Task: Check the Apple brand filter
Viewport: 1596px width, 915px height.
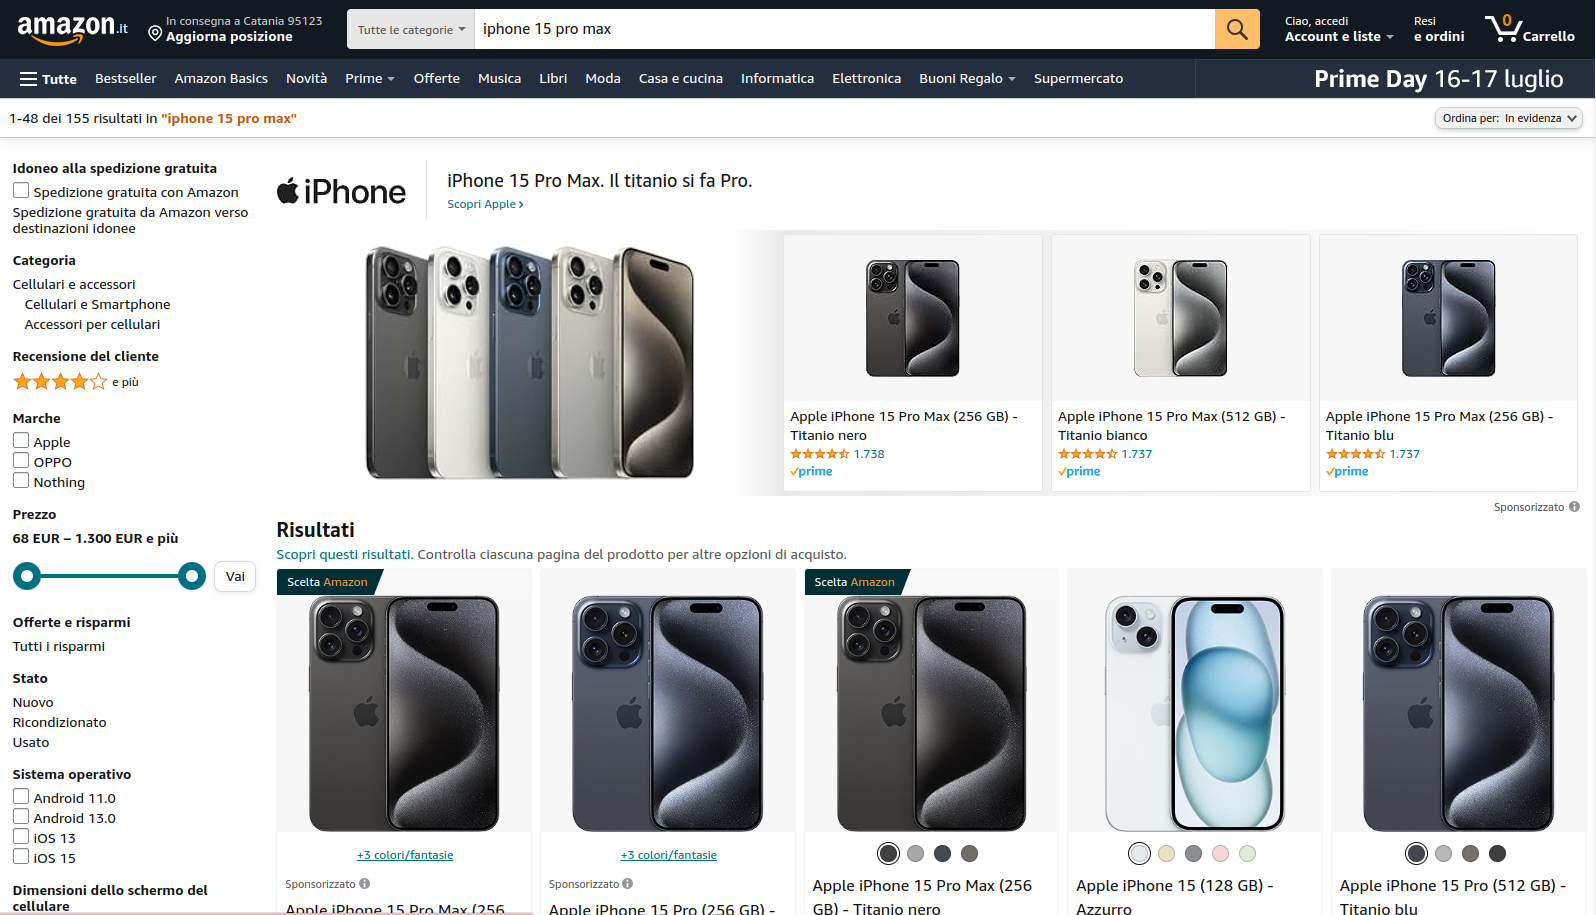Action: (x=21, y=441)
